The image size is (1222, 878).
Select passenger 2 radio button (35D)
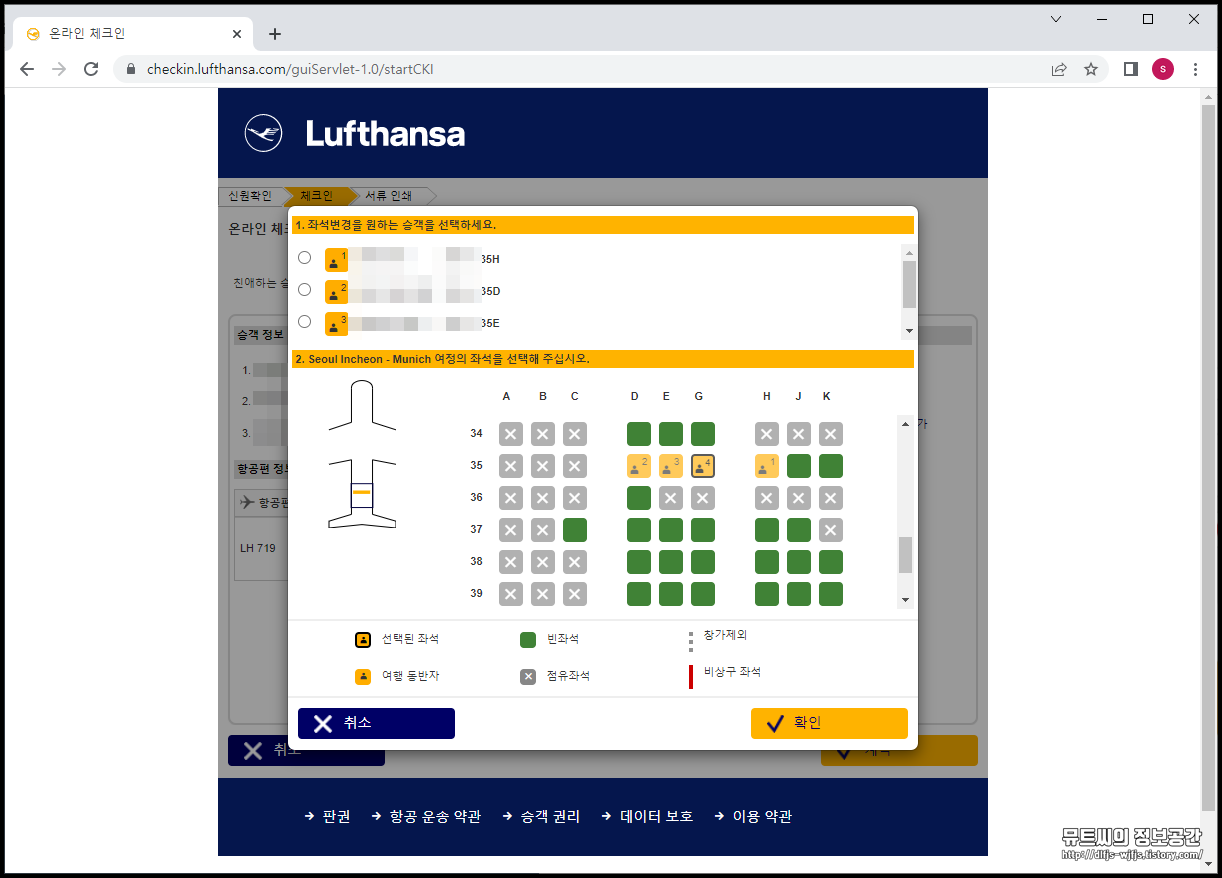pos(305,289)
